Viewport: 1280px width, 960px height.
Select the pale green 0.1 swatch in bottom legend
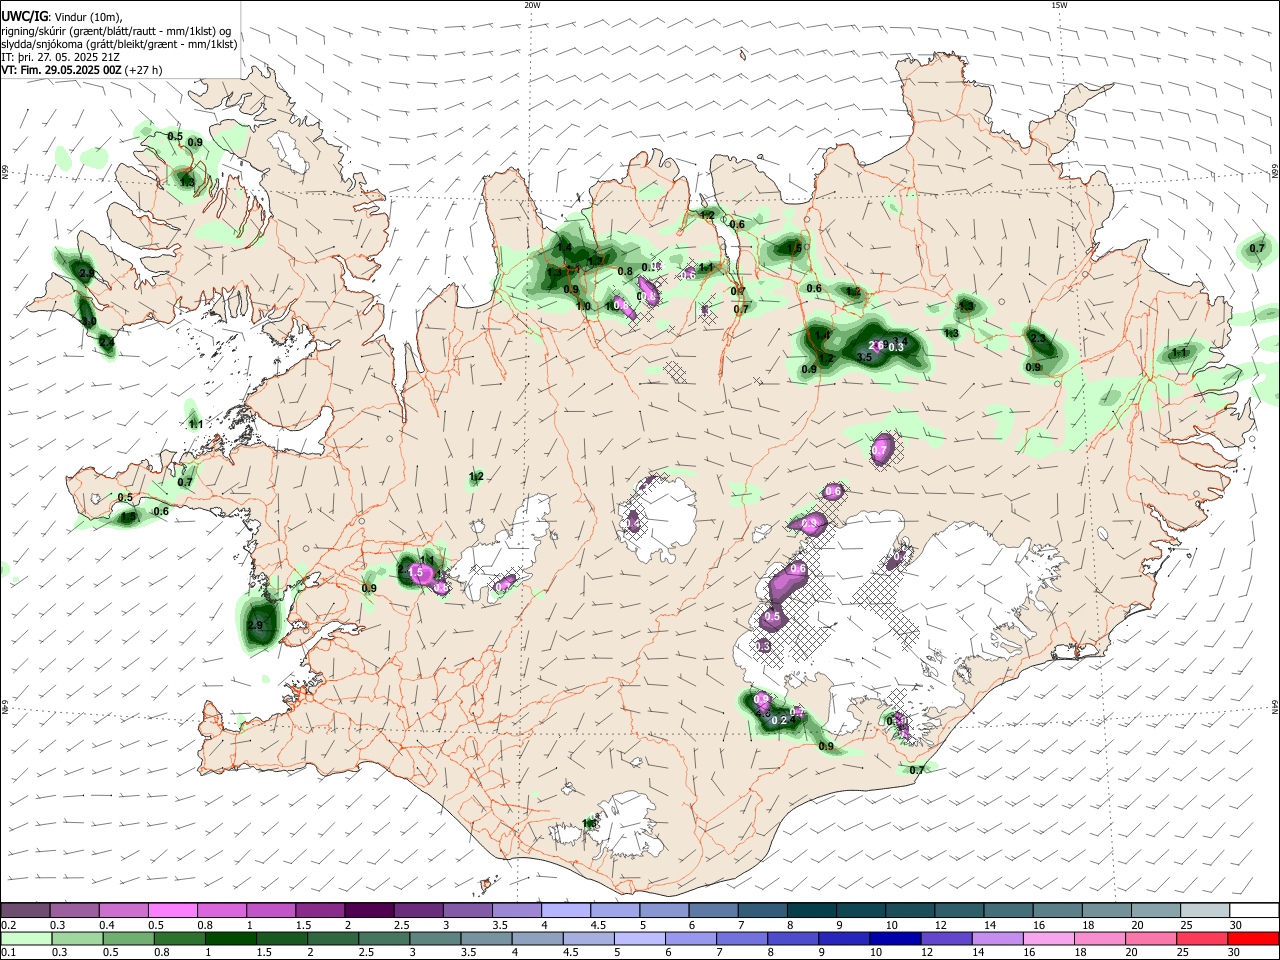coord(26,939)
